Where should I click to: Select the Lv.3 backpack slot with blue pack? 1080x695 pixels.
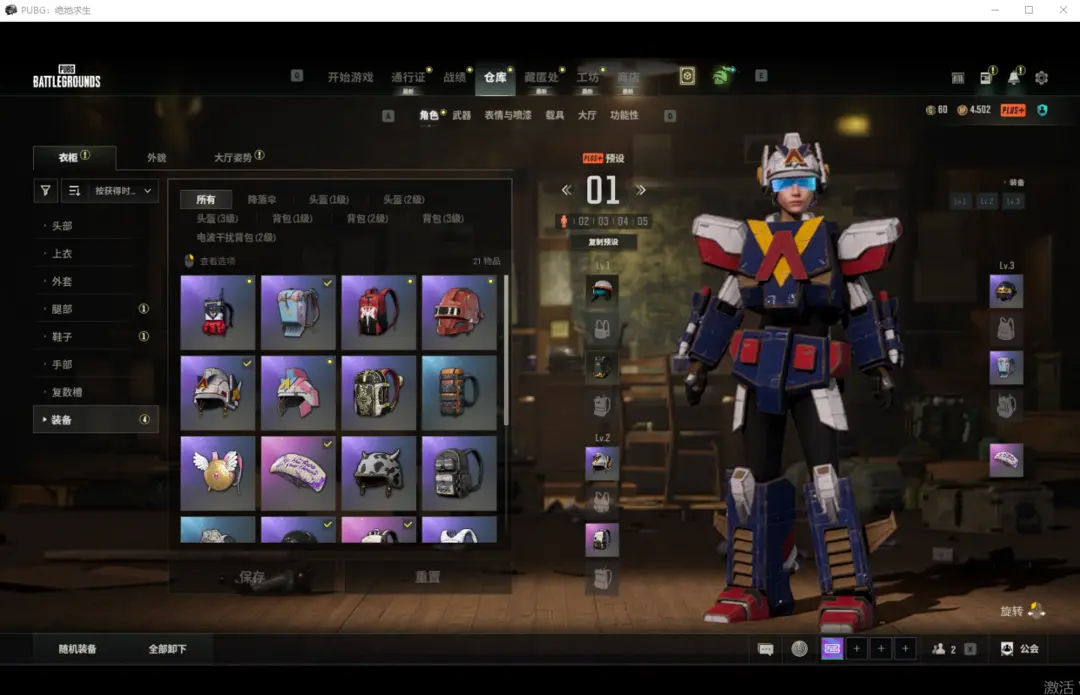point(1006,367)
